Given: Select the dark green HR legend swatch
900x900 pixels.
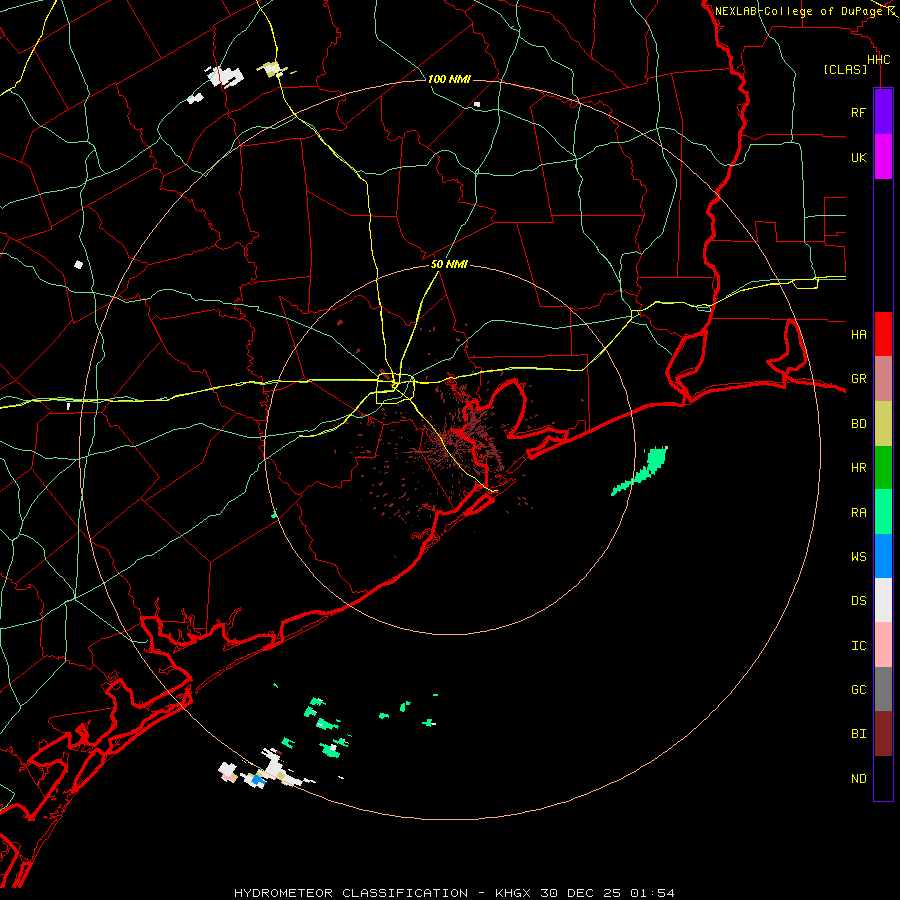Looking at the screenshot, I should (x=883, y=468).
